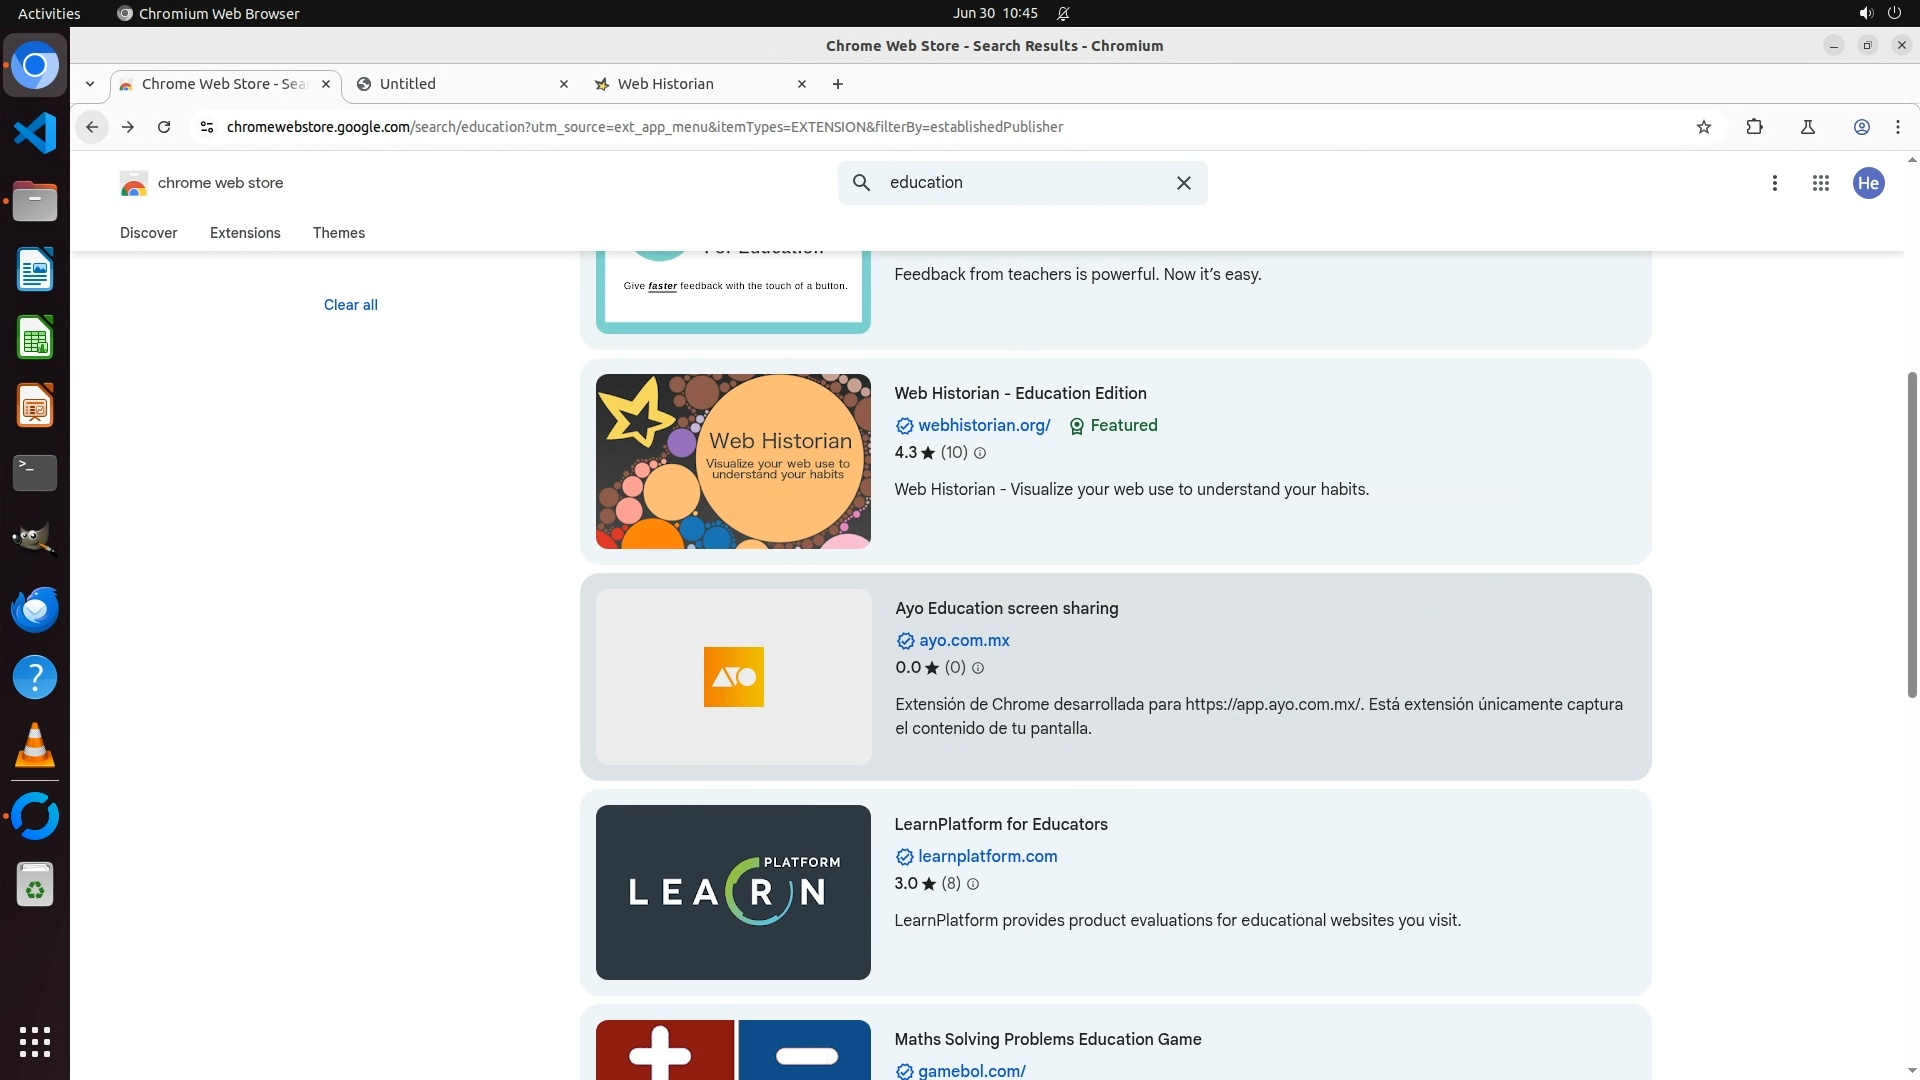Image resolution: width=1920 pixels, height=1080 pixels.
Task: Click the Google apps grid icon
Action: click(x=1821, y=183)
